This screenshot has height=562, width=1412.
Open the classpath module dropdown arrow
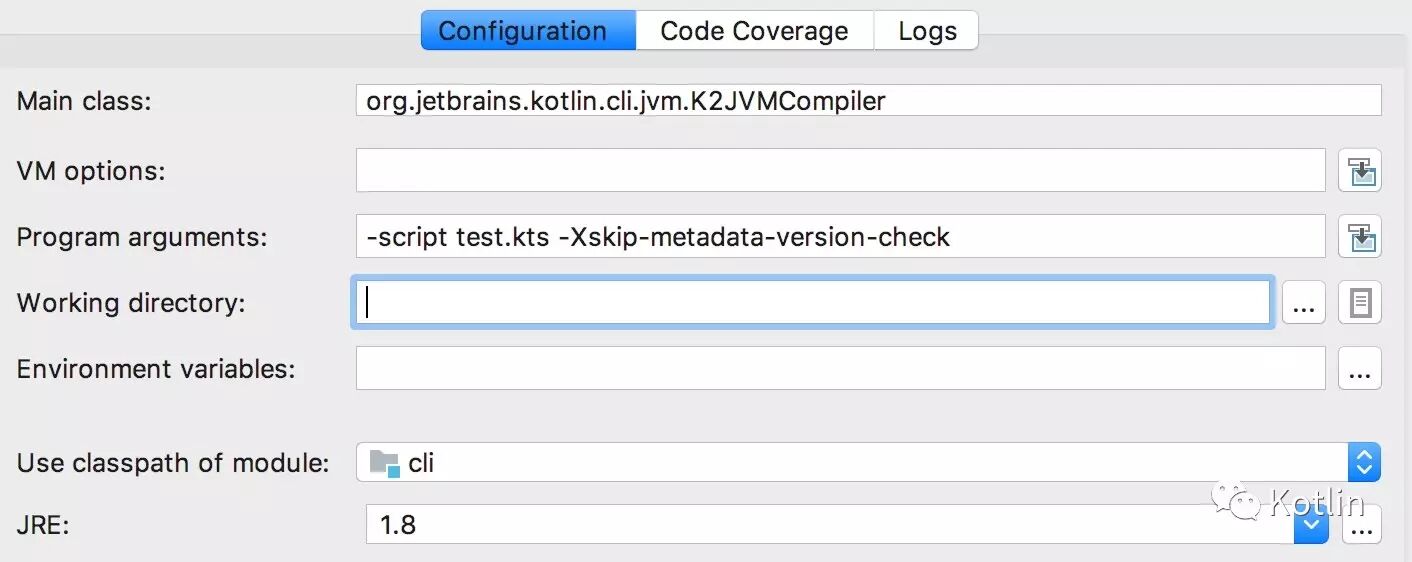click(x=1364, y=462)
